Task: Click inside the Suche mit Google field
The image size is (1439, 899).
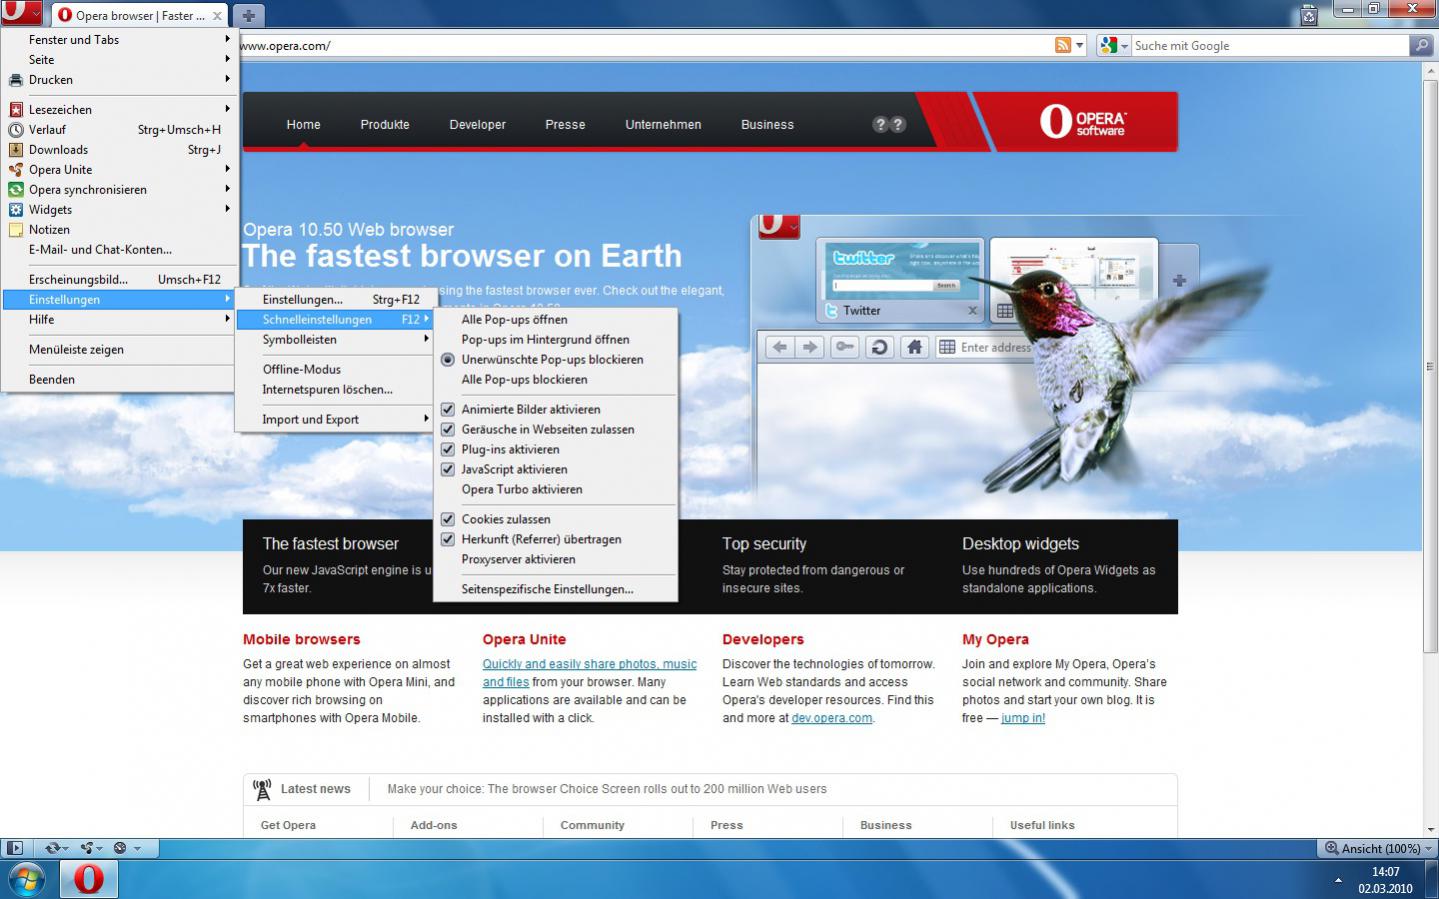Action: click(1270, 46)
